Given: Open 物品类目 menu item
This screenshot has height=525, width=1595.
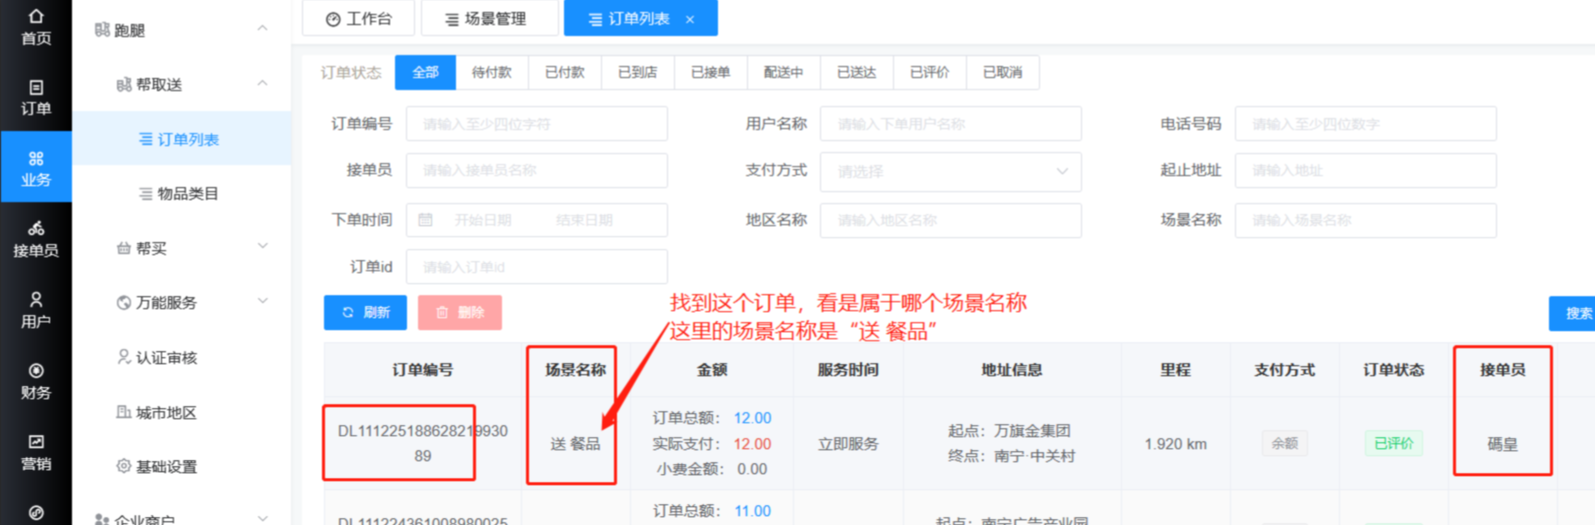Looking at the screenshot, I should pyautogui.click(x=181, y=193).
